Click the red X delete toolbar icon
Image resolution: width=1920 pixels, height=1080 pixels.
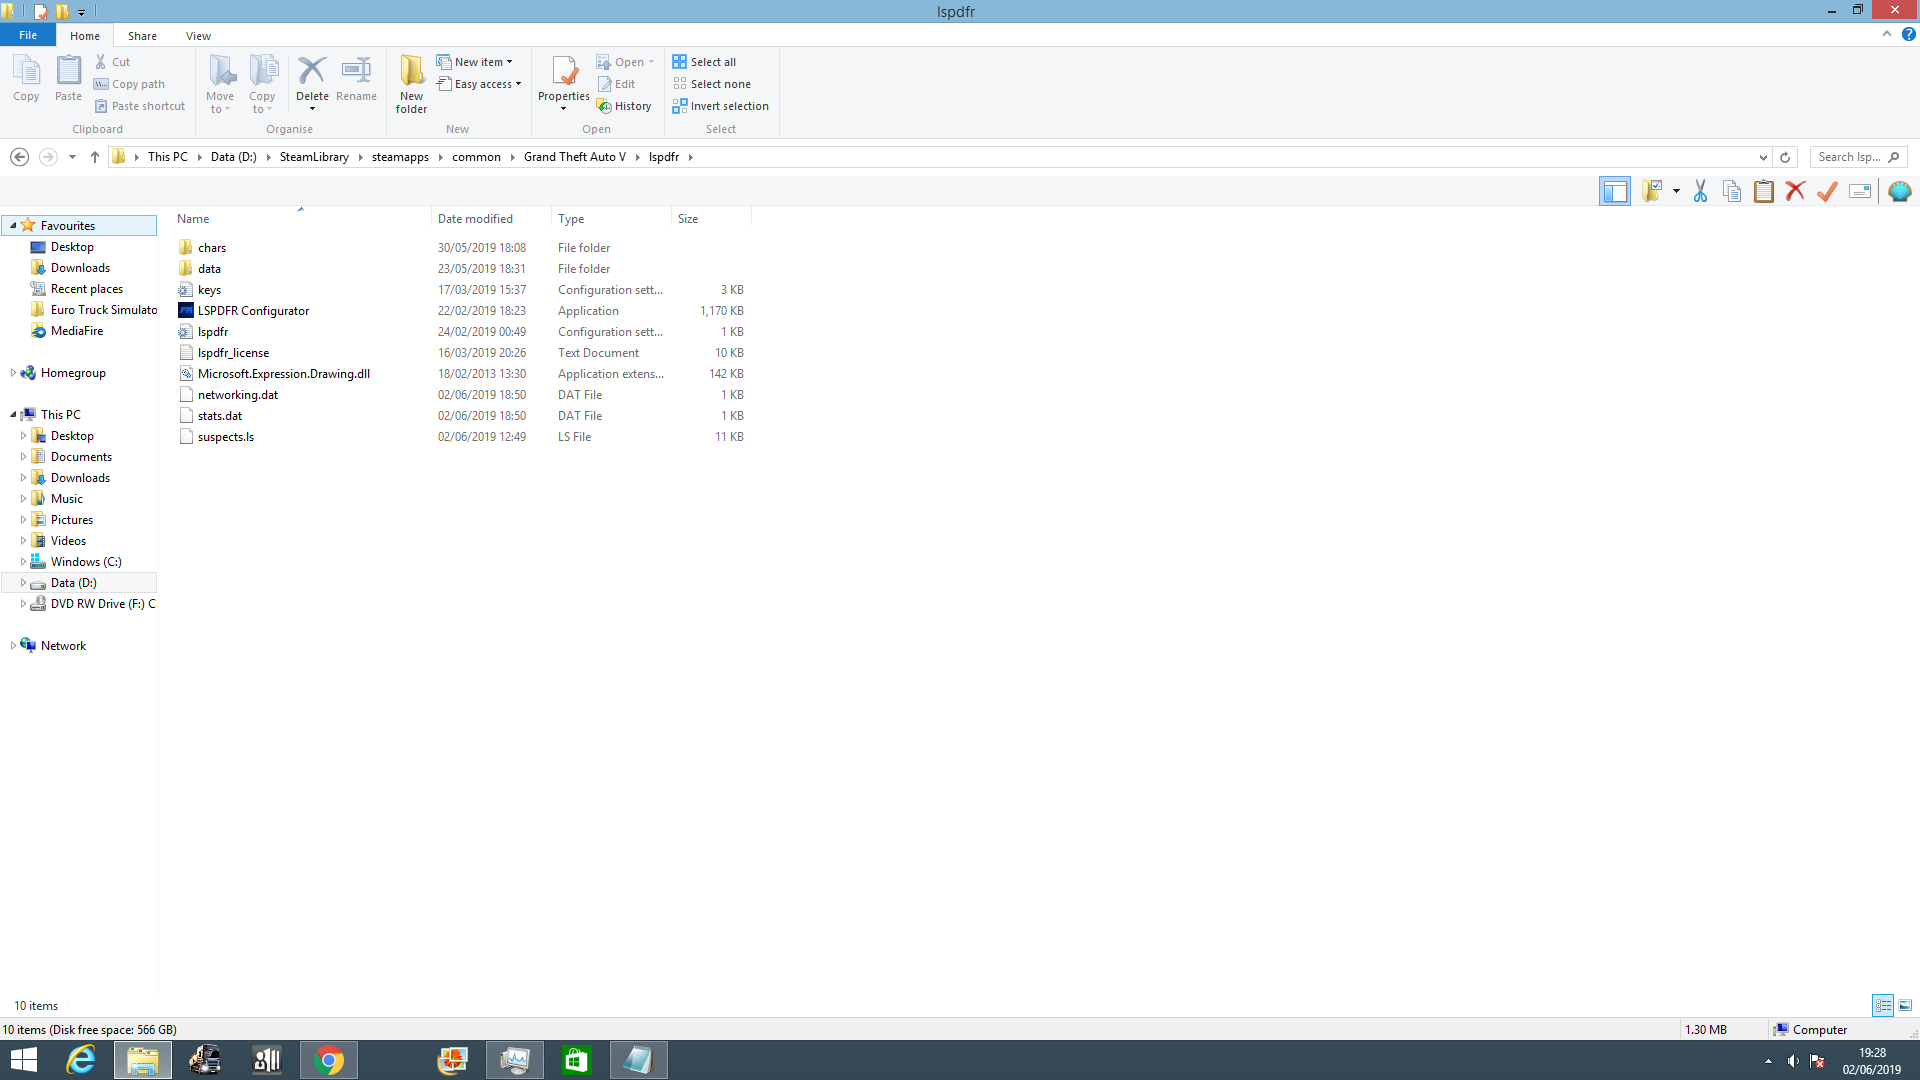[x=1795, y=191]
